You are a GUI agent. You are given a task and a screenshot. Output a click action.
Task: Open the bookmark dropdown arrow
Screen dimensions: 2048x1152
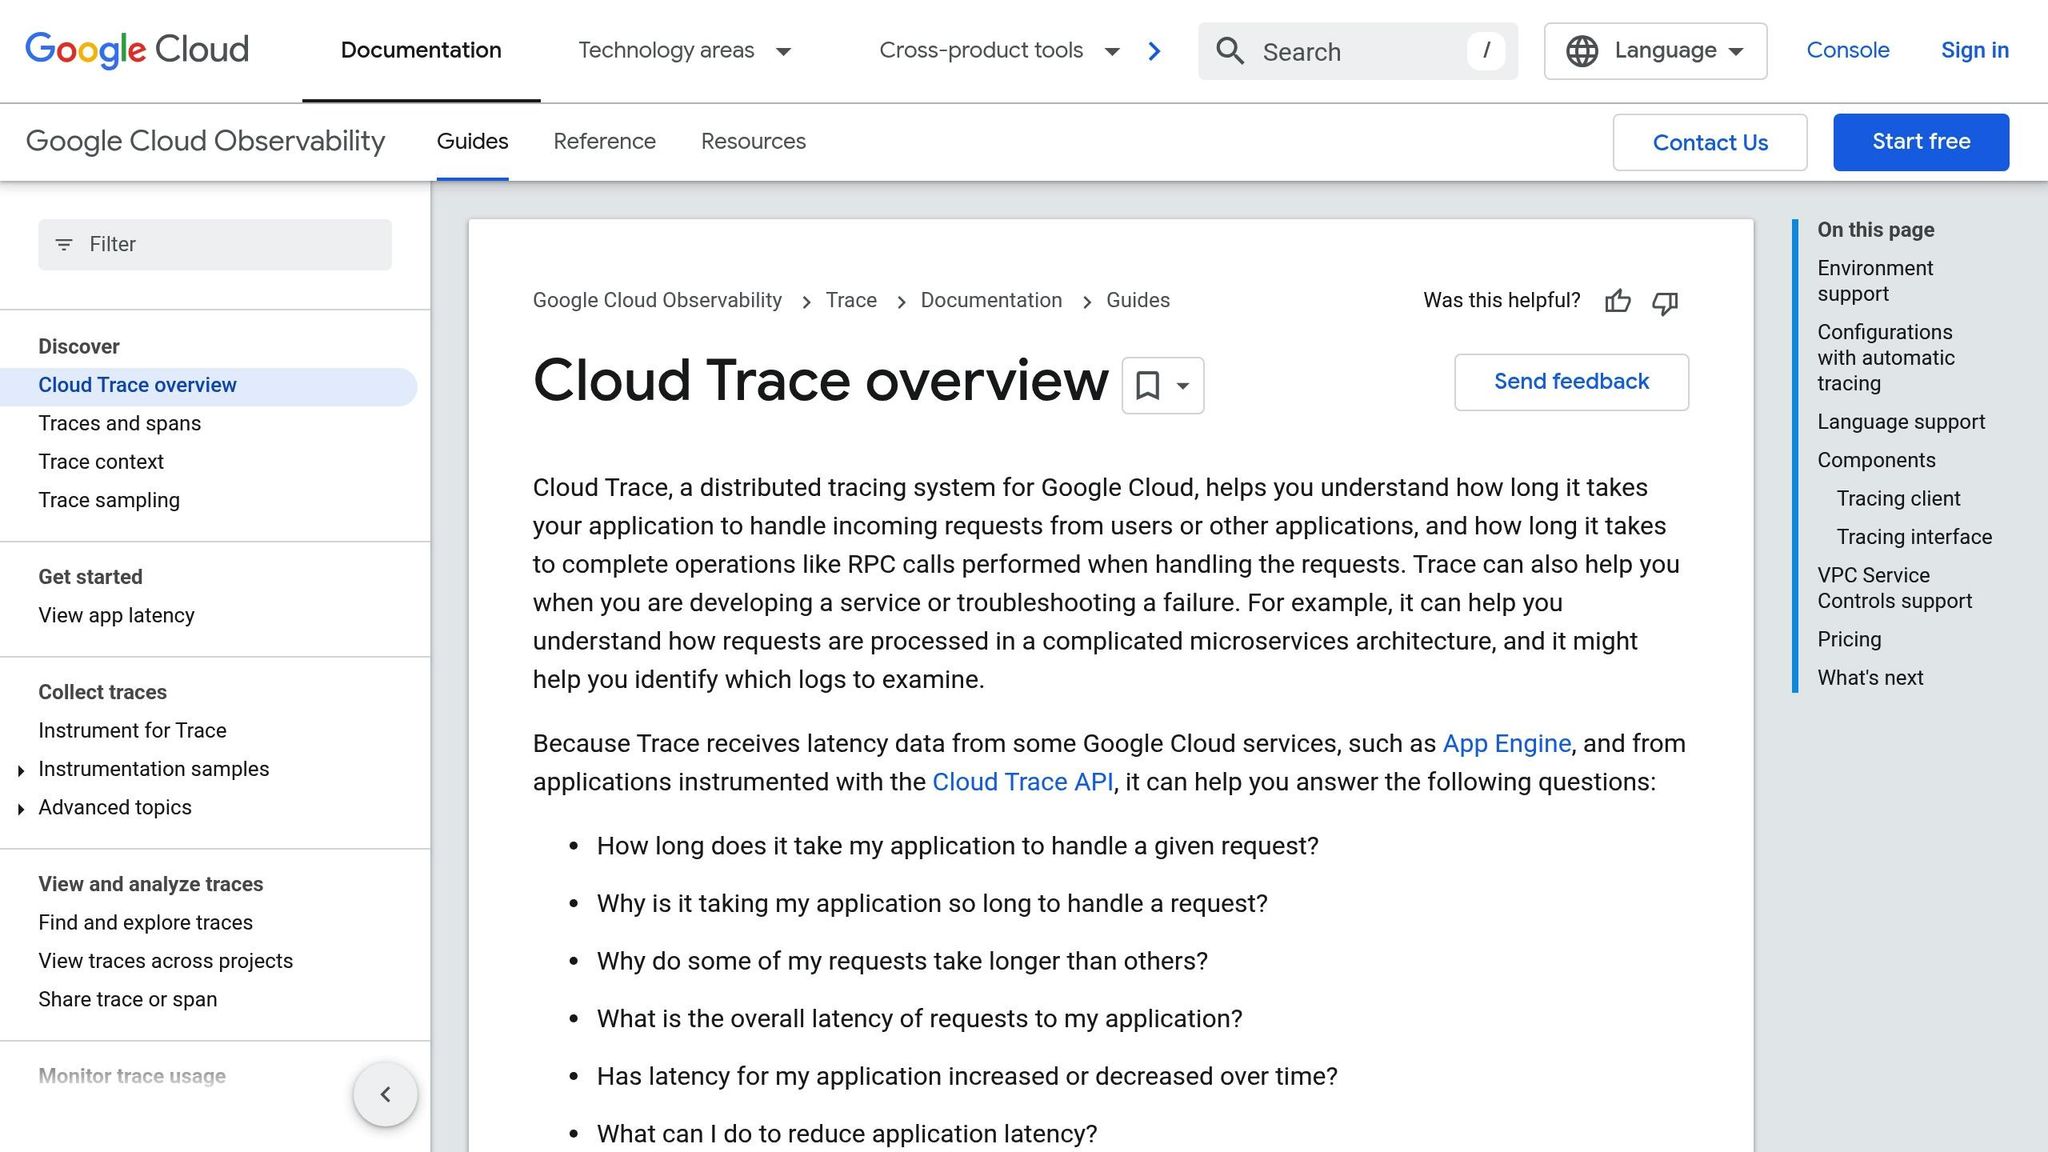[1183, 386]
